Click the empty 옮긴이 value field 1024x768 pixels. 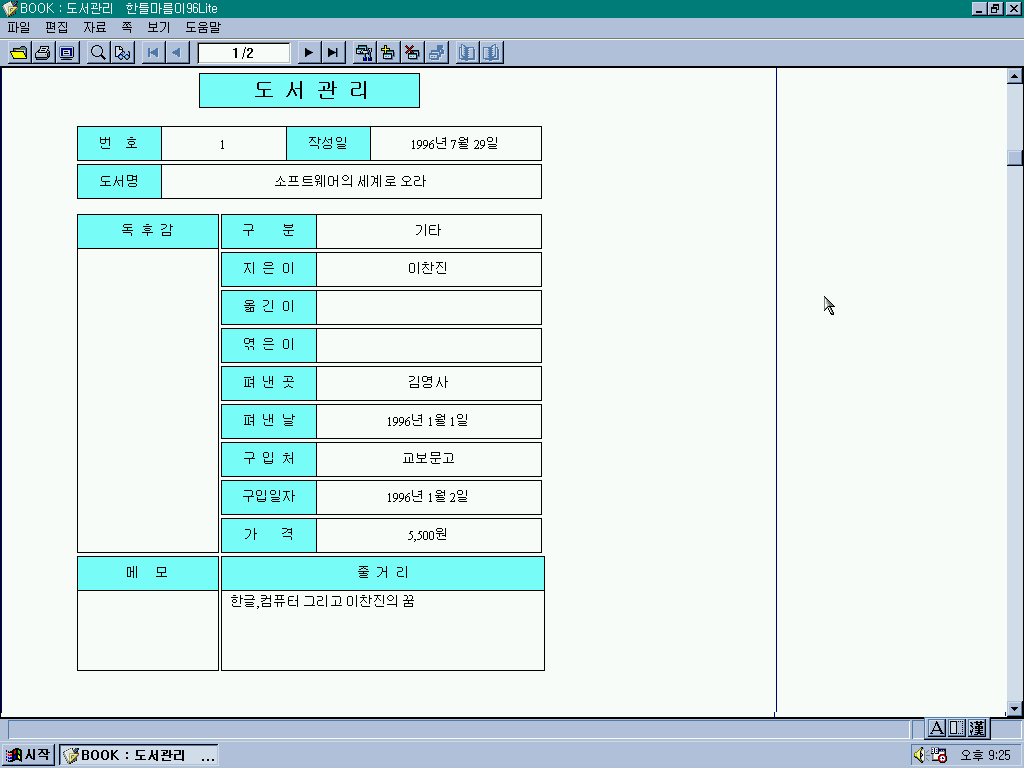(x=428, y=307)
